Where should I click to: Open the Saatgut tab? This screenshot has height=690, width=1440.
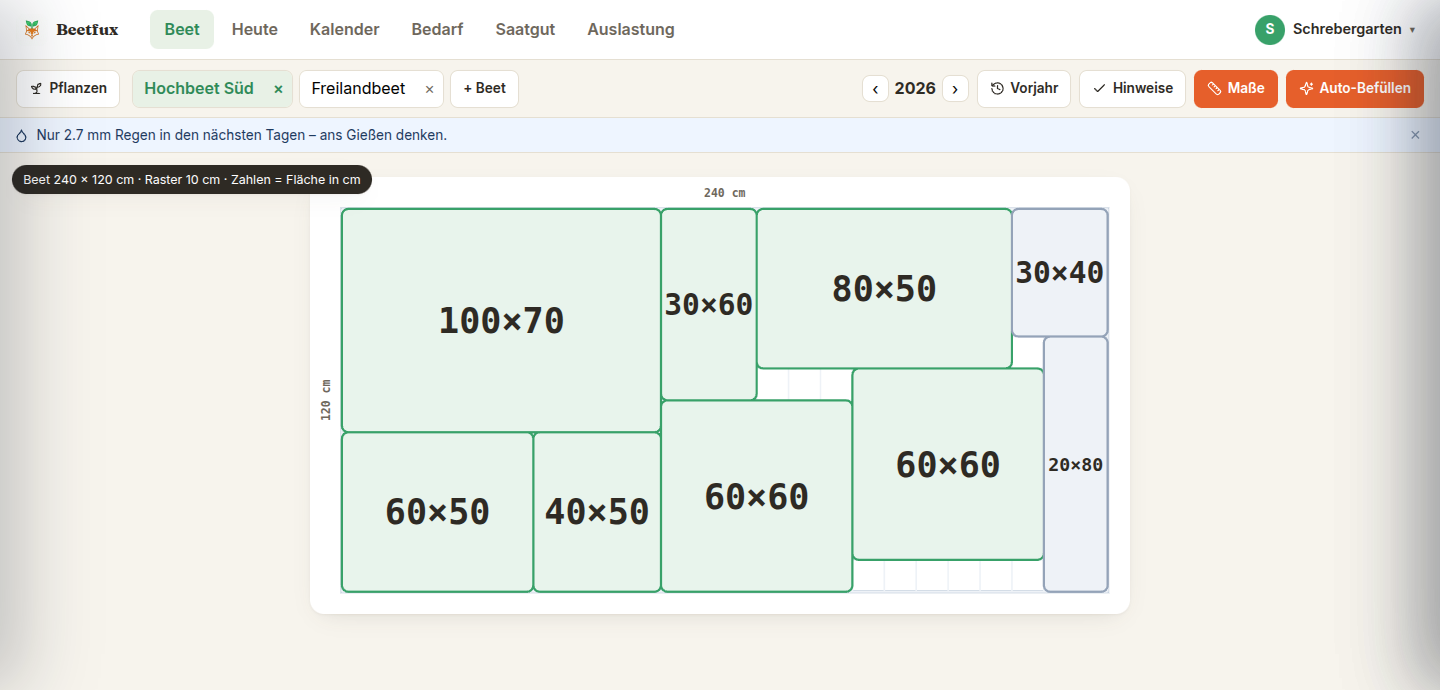[x=526, y=30]
